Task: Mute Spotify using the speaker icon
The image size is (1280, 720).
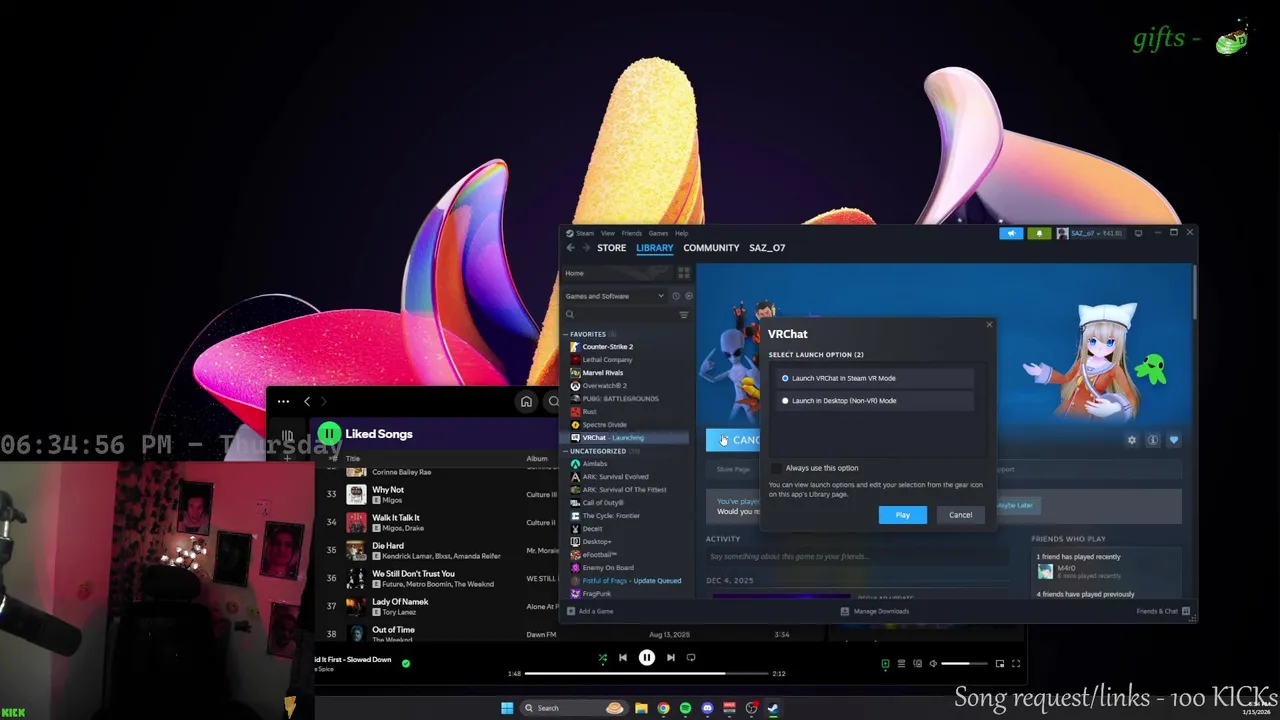Action: tap(933, 664)
